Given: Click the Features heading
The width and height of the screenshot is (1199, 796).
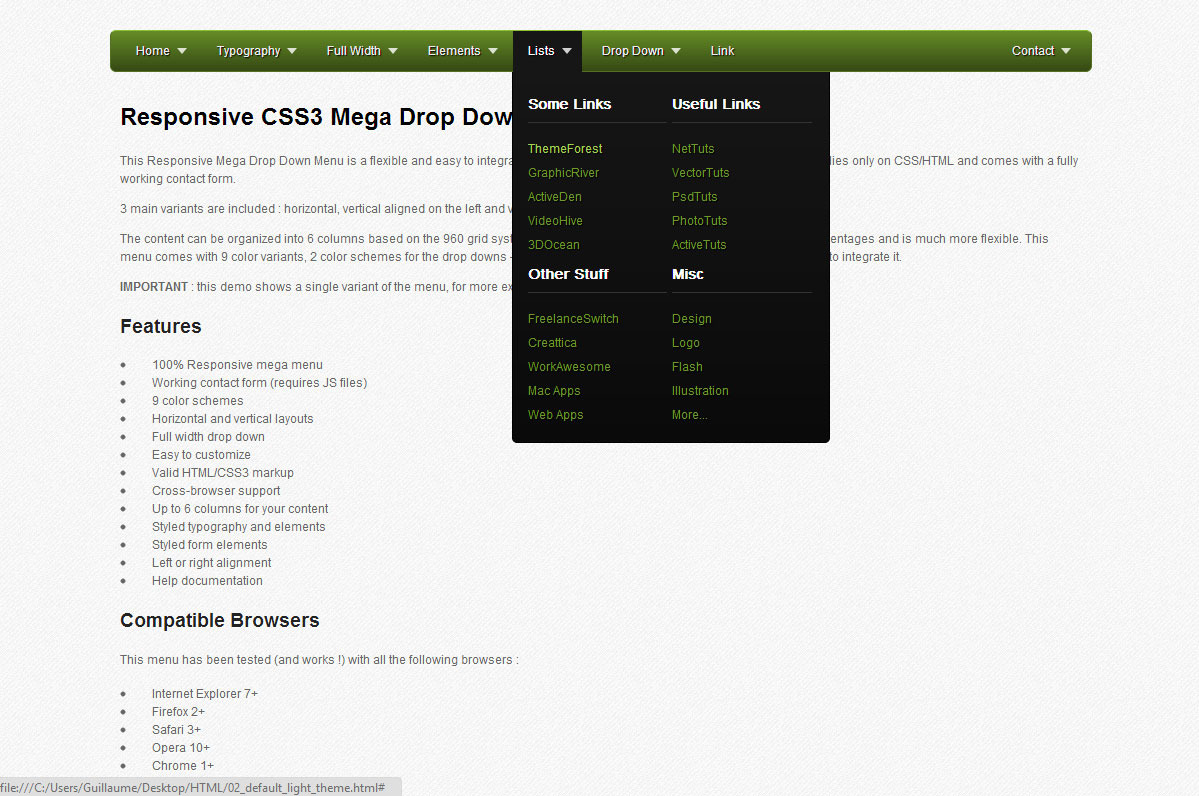Looking at the screenshot, I should coord(161,327).
